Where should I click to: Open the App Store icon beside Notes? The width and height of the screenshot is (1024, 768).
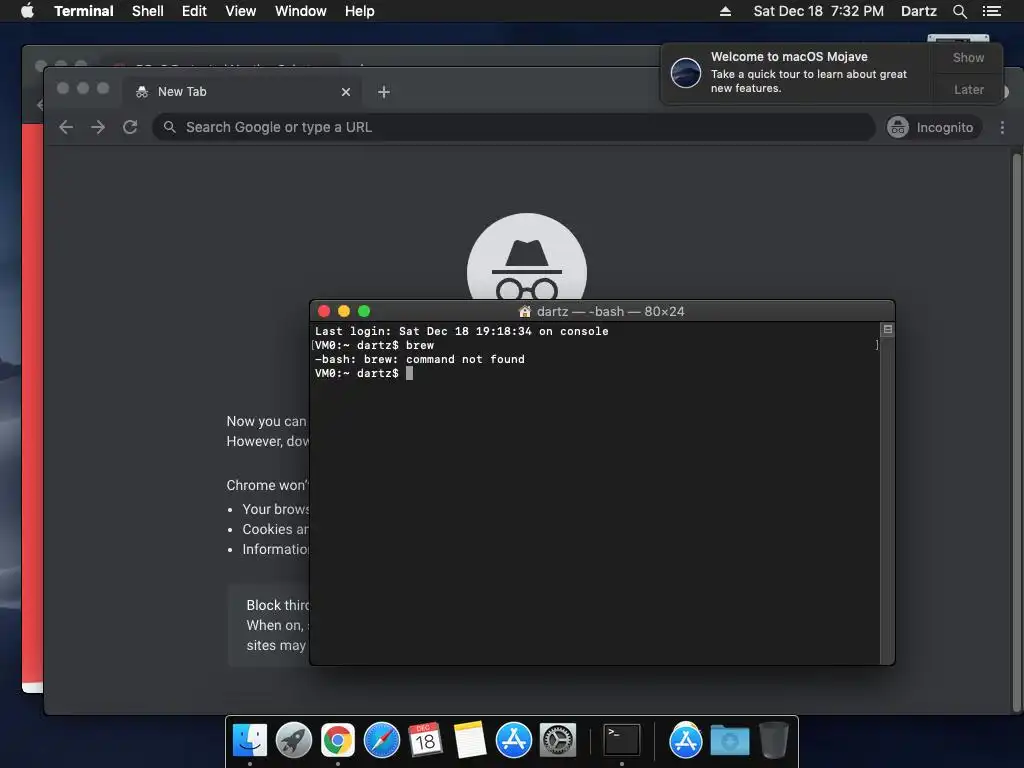coord(513,741)
